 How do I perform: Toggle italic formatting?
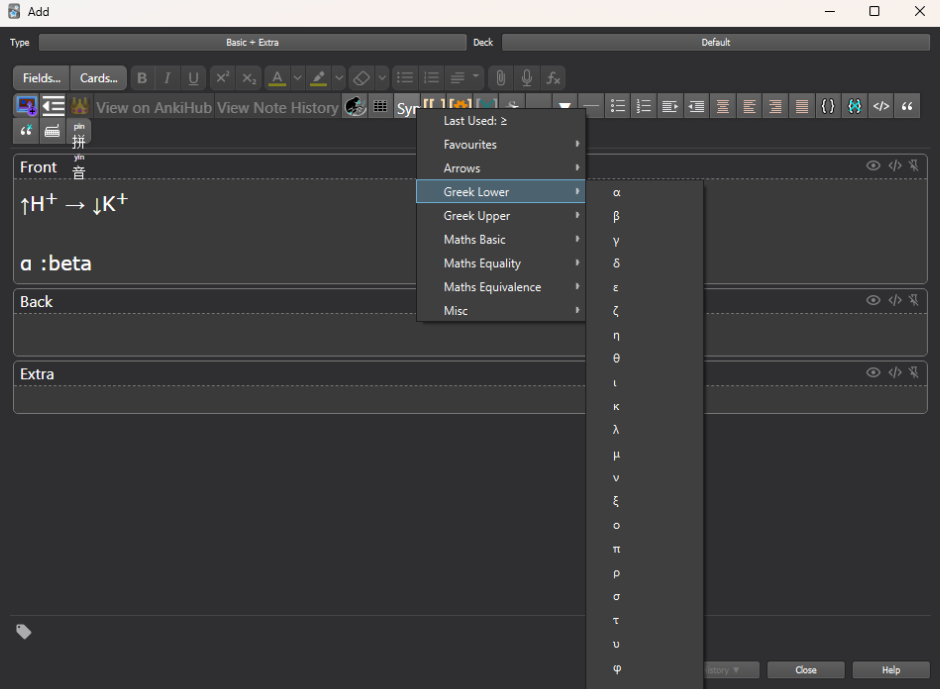pos(167,78)
